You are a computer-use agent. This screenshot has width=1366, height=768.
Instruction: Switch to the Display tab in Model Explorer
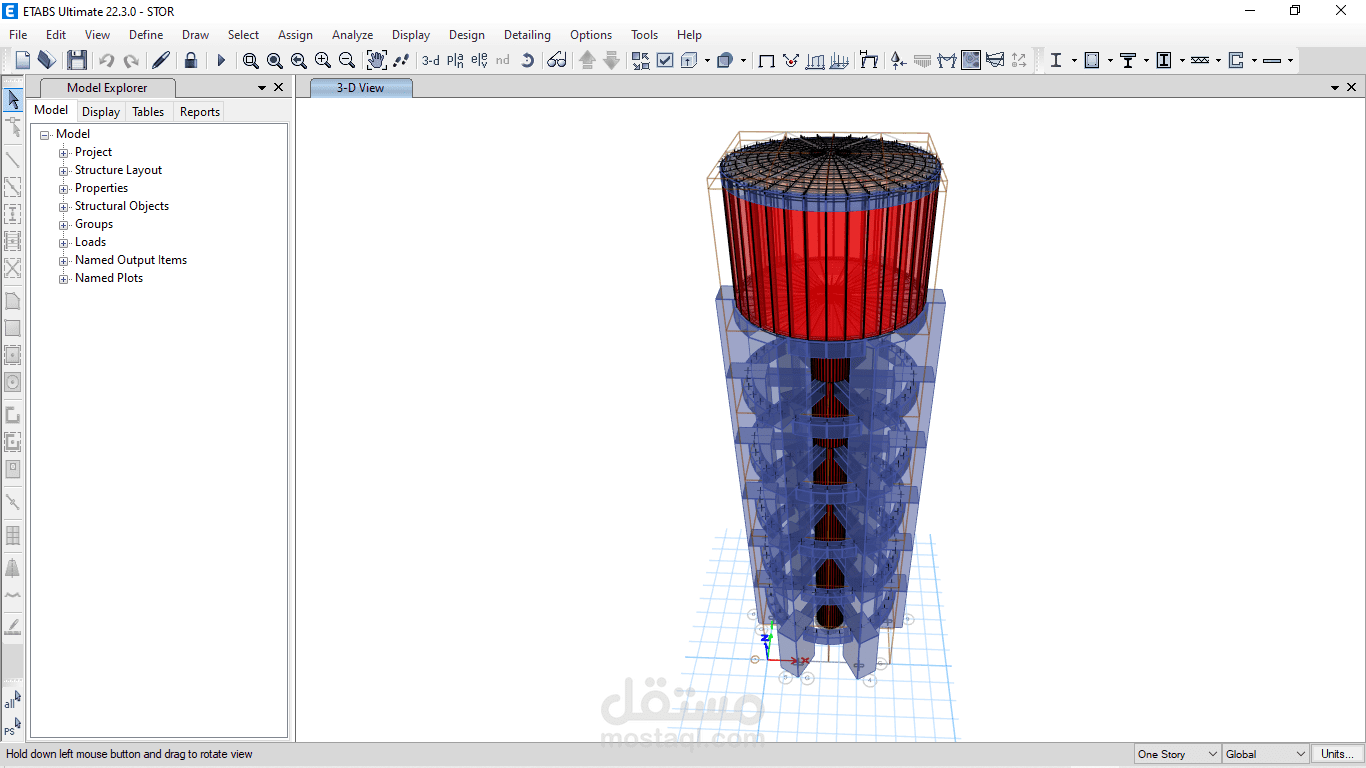[x=101, y=112]
